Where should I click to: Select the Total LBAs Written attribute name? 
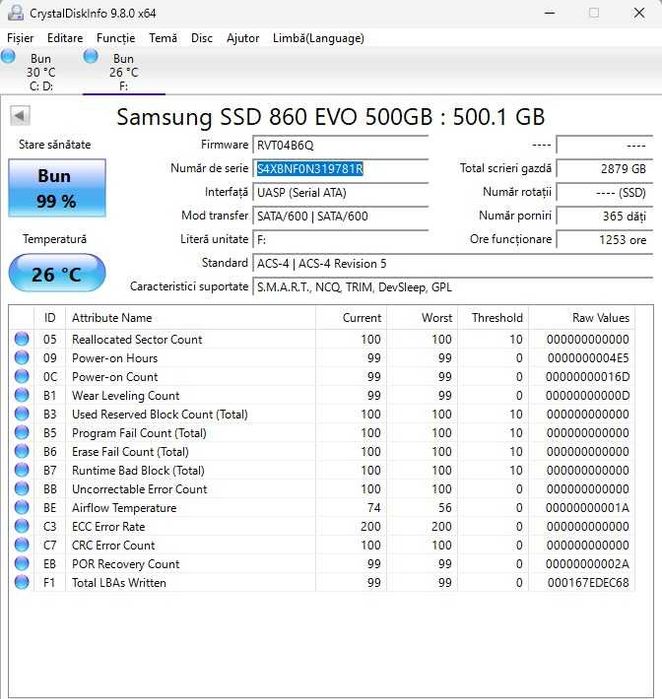point(119,583)
